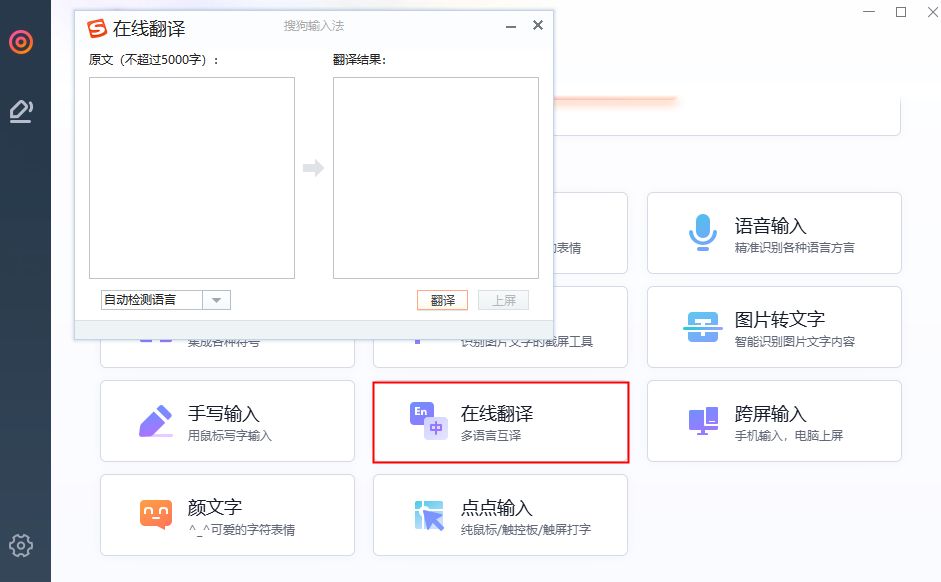Minimize the main toolbox window
Viewport: 941px width, 582px height.
click(x=869, y=12)
